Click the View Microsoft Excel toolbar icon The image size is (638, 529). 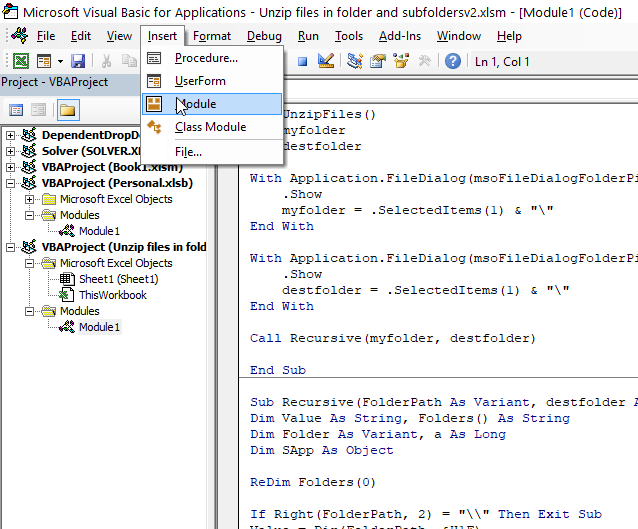21,61
